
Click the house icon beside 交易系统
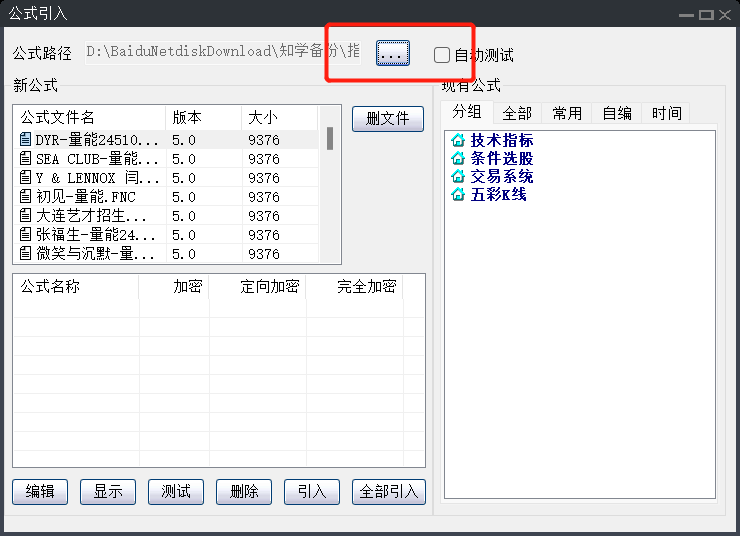(458, 176)
